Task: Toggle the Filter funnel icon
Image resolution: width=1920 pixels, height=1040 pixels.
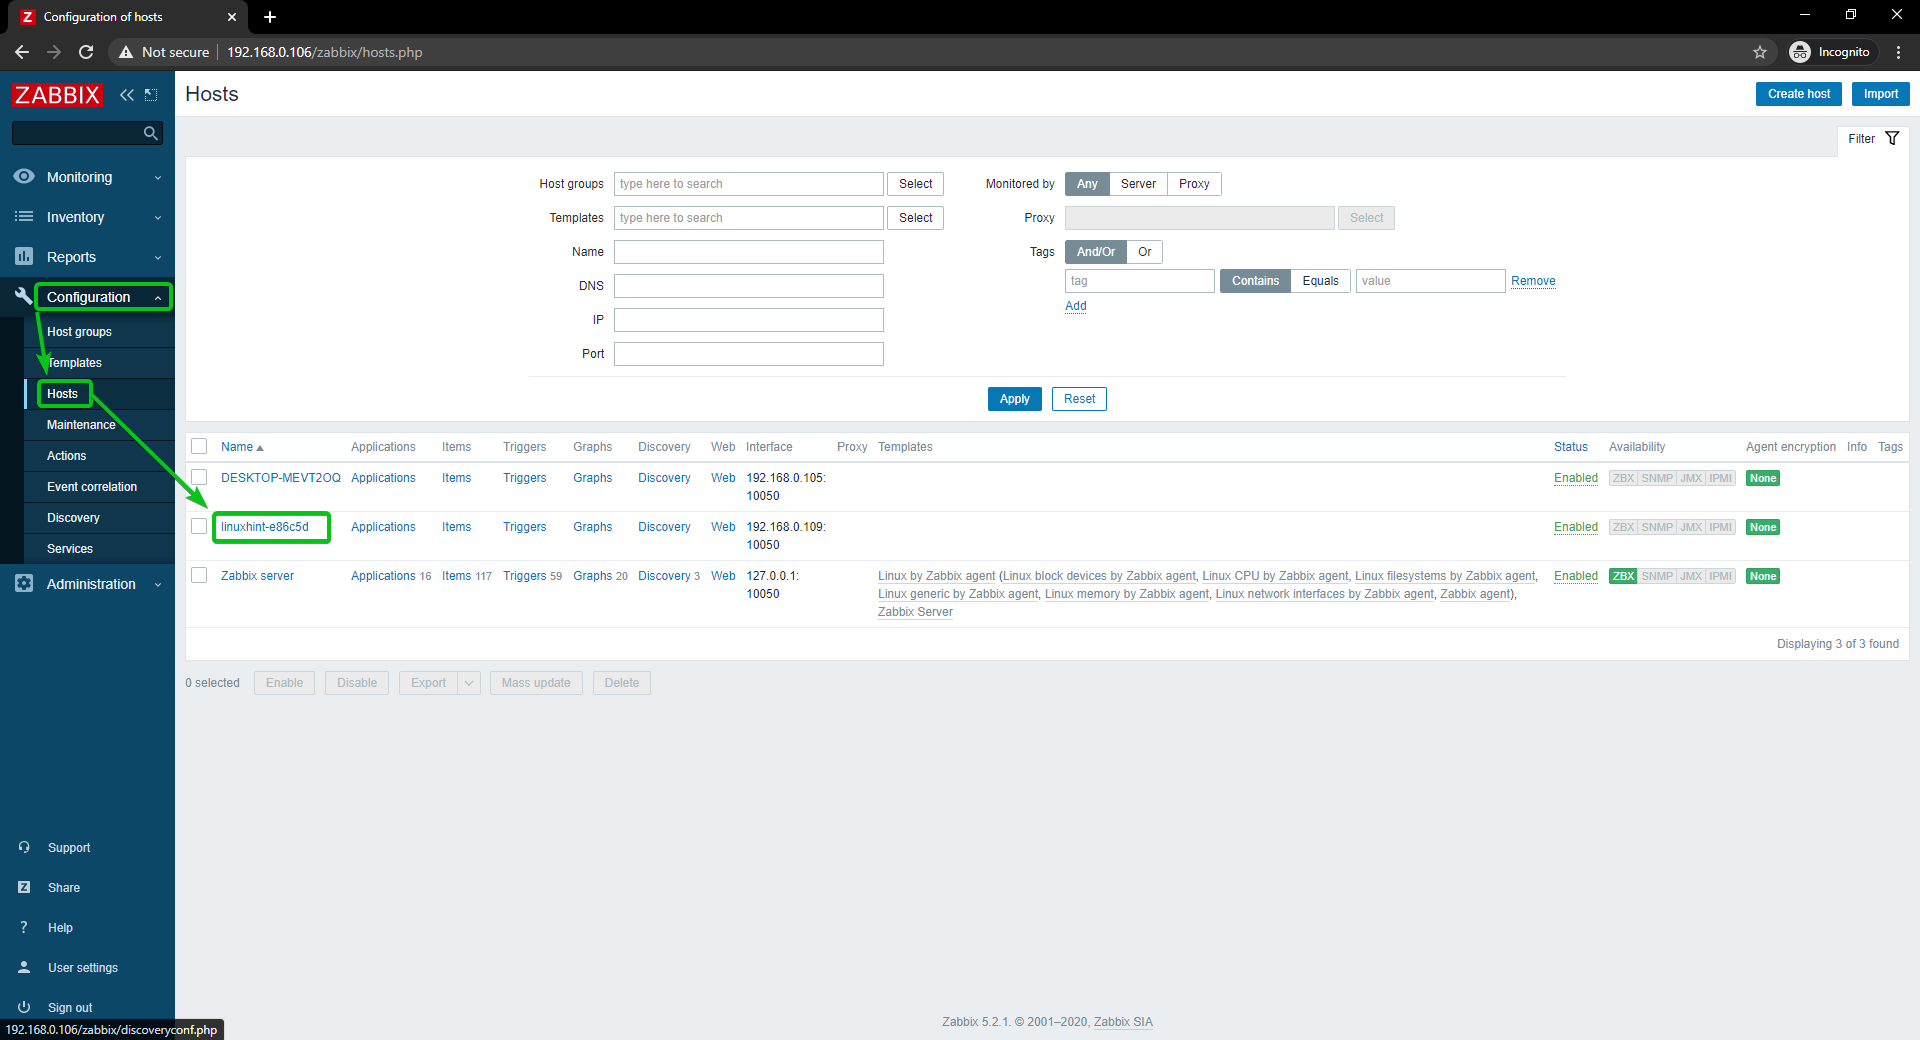Action: click(1892, 138)
